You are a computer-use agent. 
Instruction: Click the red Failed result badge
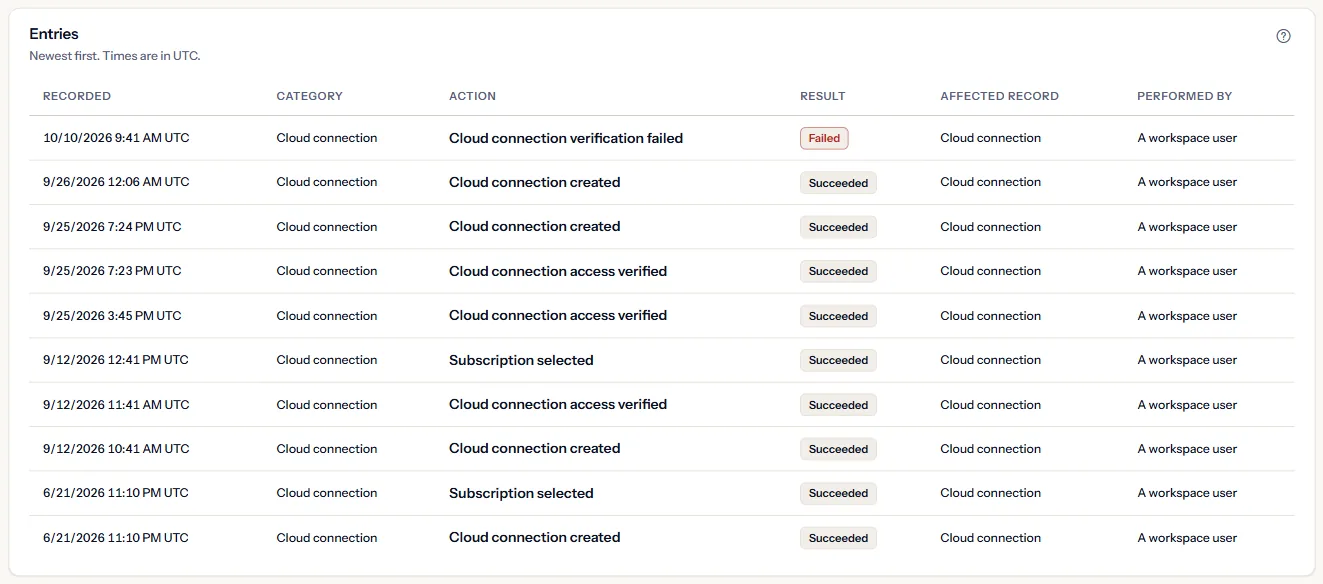click(x=824, y=138)
